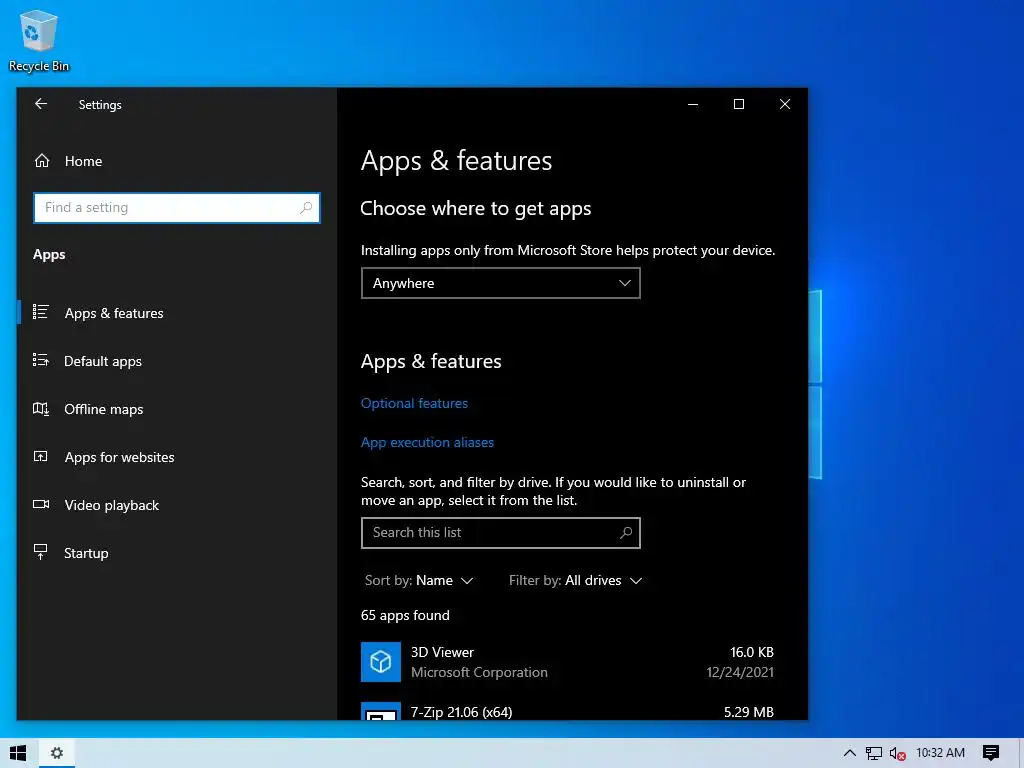The width and height of the screenshot is (1024, 768).
Task: Click the Apps for websites icon
Action: click(x=40, y=456)
